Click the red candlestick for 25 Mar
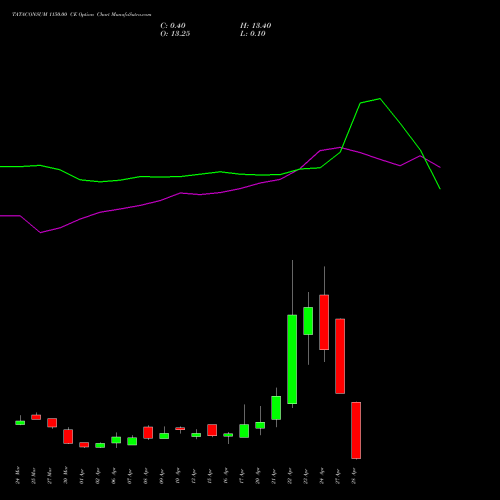This screenshot has height=500, width=500. [x=36, y=417]
